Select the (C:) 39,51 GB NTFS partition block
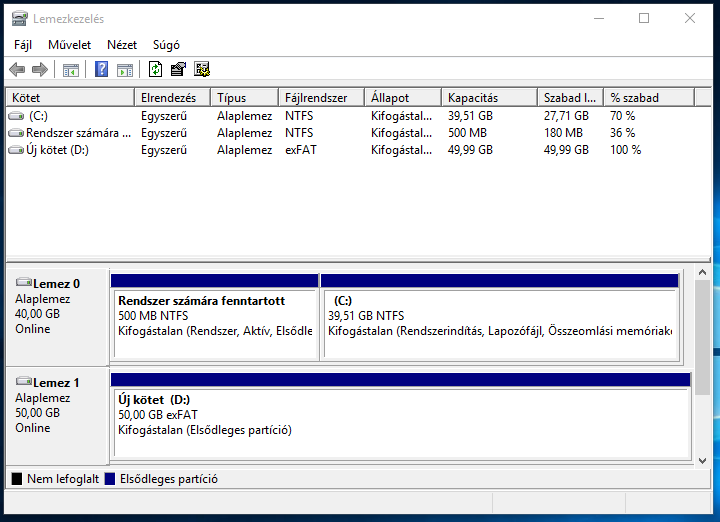 coord(500,317)
